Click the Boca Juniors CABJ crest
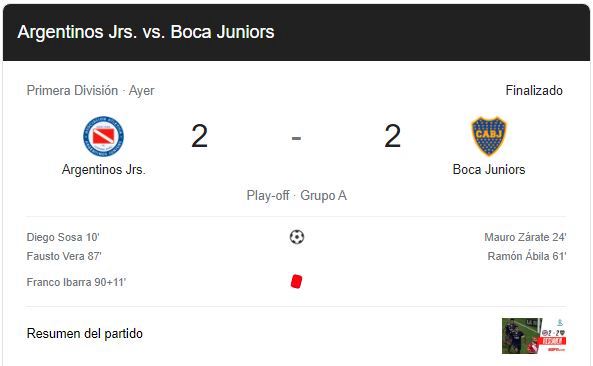593x366 pixels. click(x=489, y=136)
